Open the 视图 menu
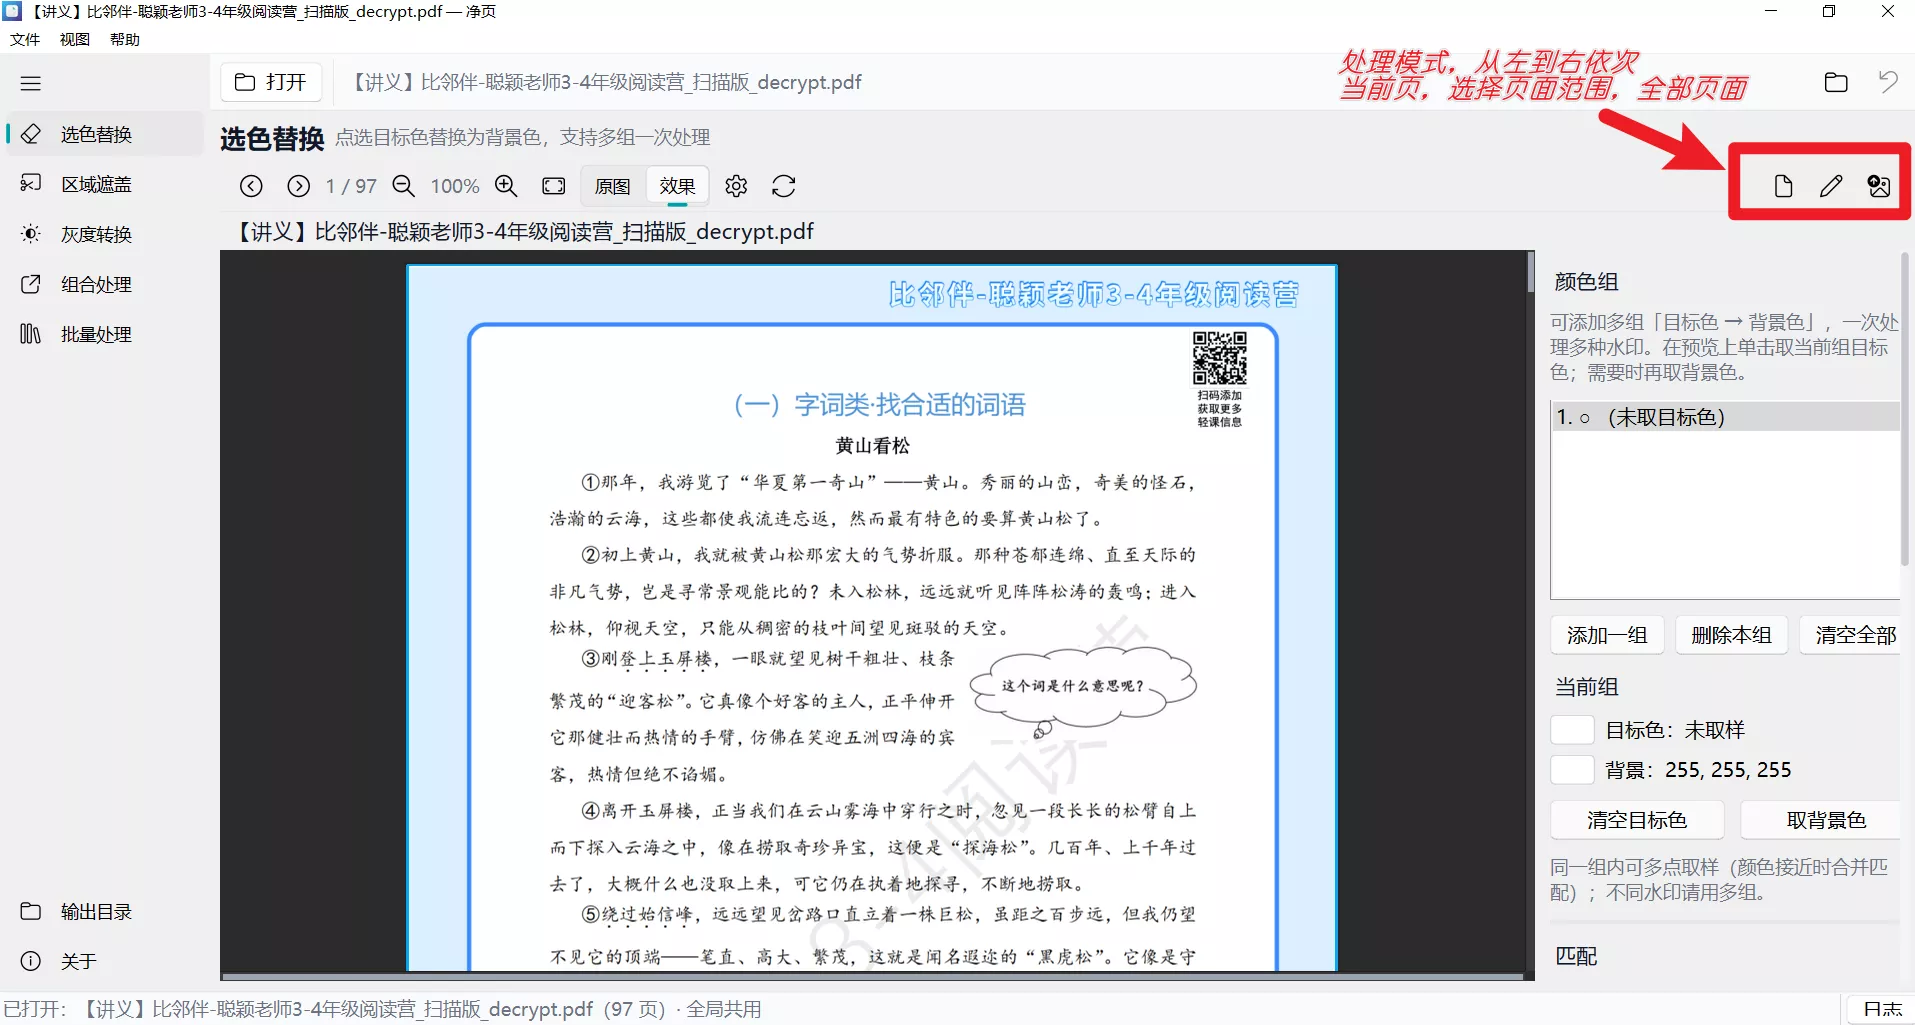Screen dimensions: 1915x1025 [75, 39]
